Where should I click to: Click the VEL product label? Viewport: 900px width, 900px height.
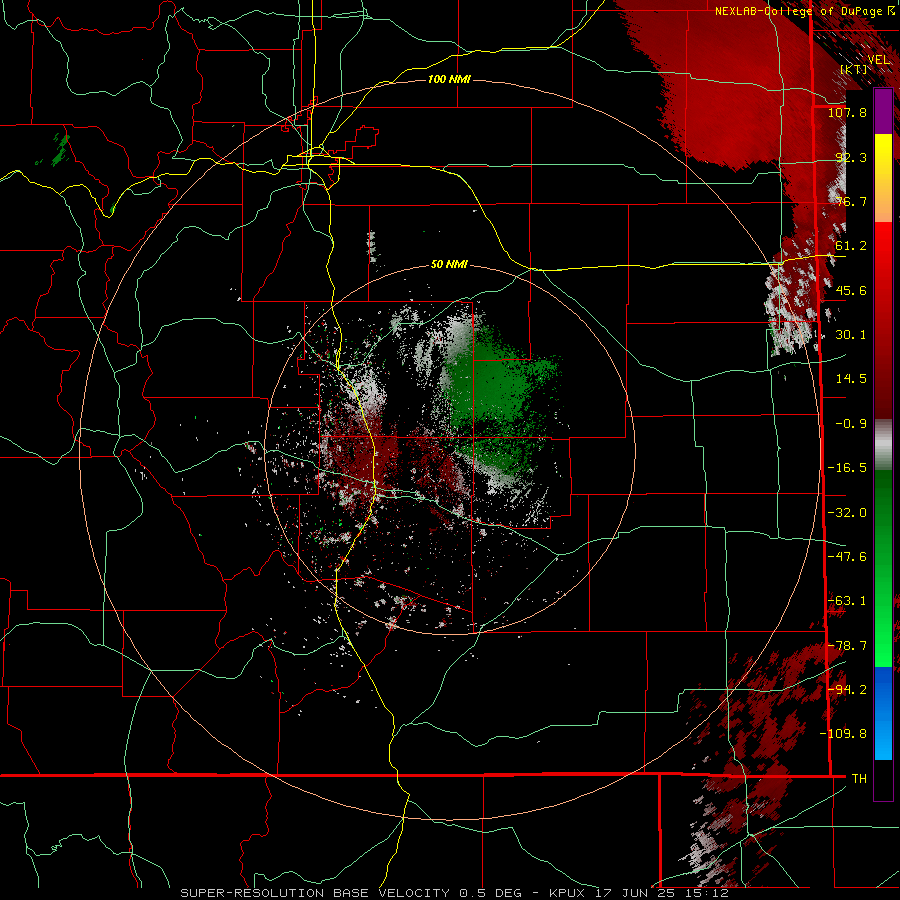tap(879, 60)
